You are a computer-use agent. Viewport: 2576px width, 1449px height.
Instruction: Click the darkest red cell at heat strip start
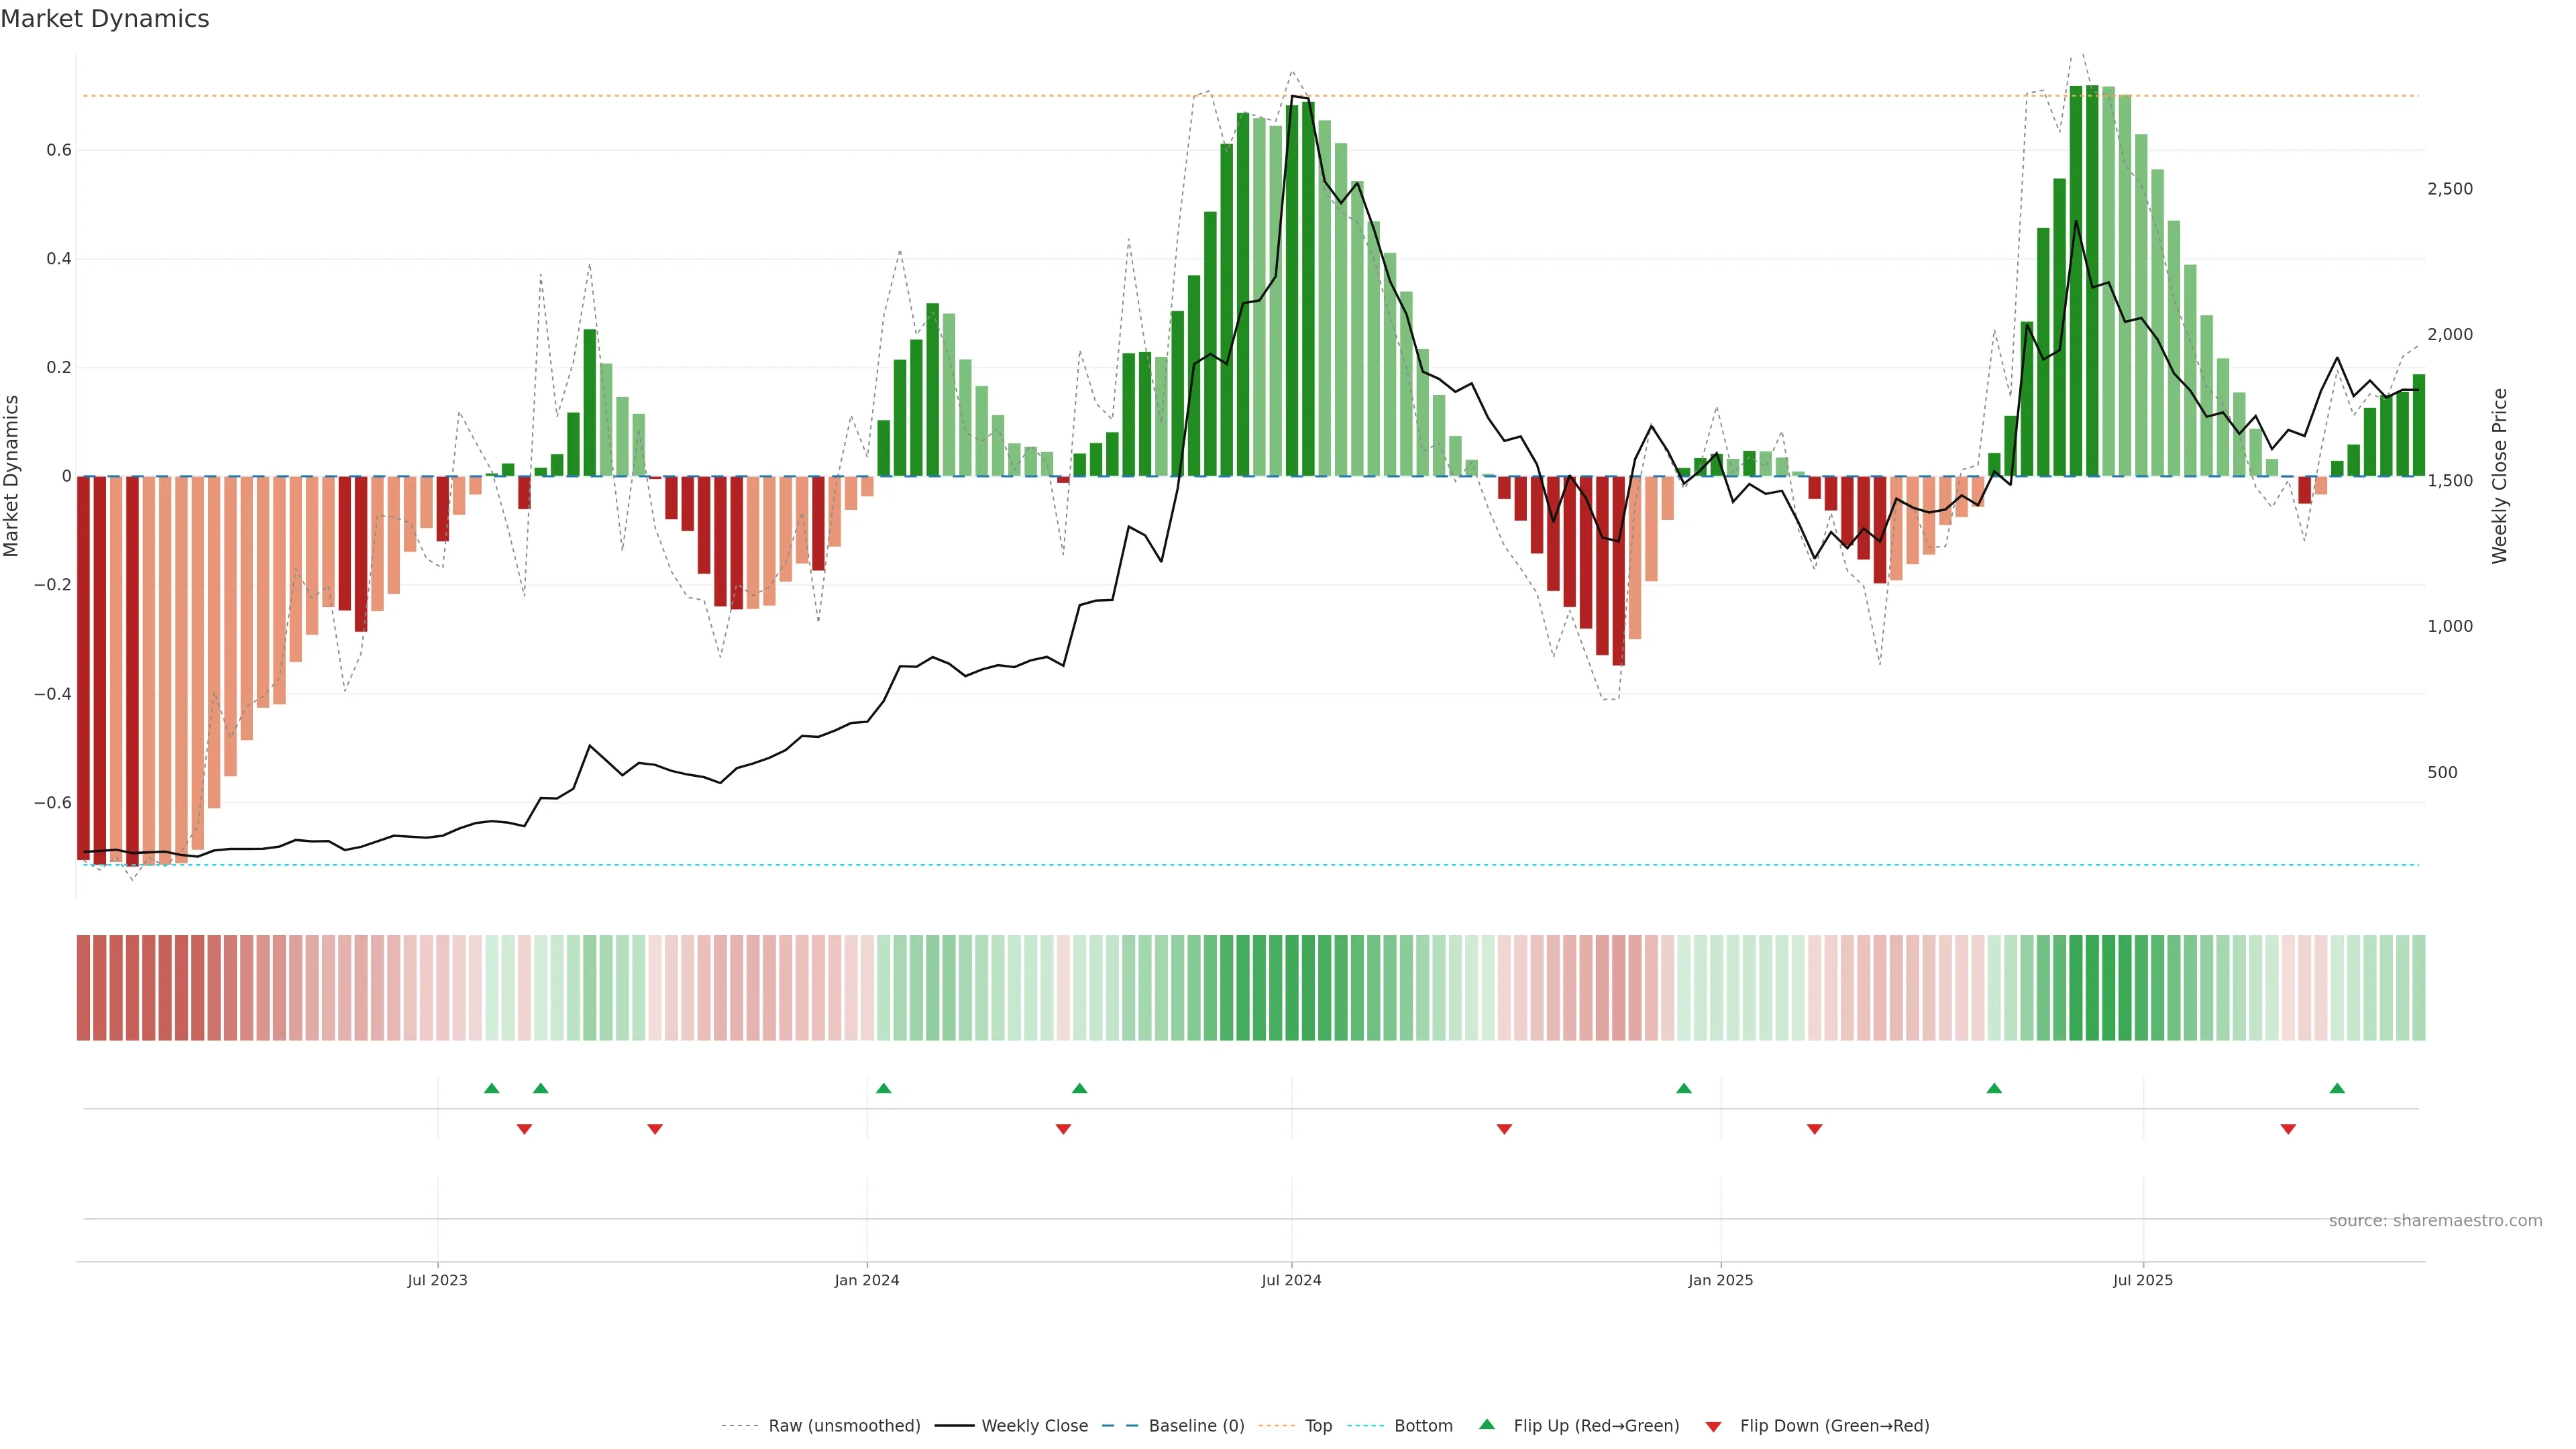[x=84, y=987]
